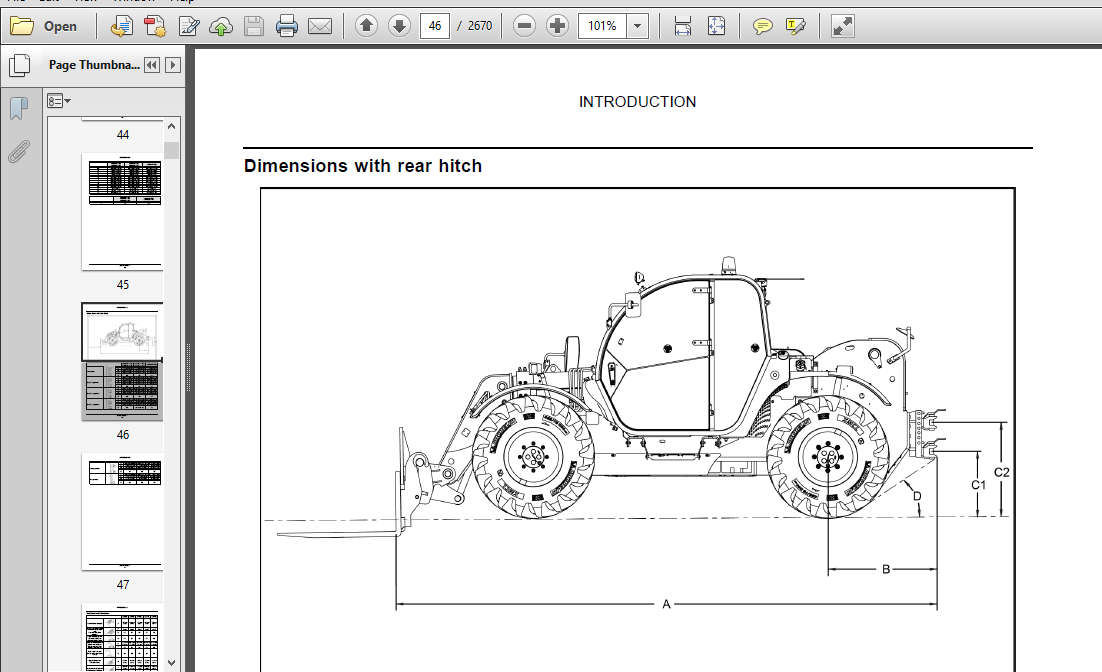Viewport: 1102px width, 672px height.
Task: Open the thumbnail options menu dropdown
Action: pyautogui.click(x=59, y=101)
